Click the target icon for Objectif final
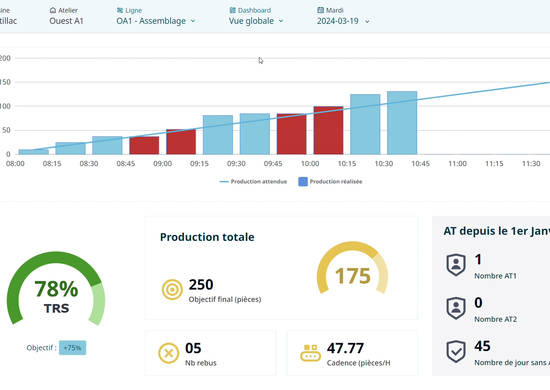Image resolution: width=550 pixels, height=390 pixels. [172, 289]
